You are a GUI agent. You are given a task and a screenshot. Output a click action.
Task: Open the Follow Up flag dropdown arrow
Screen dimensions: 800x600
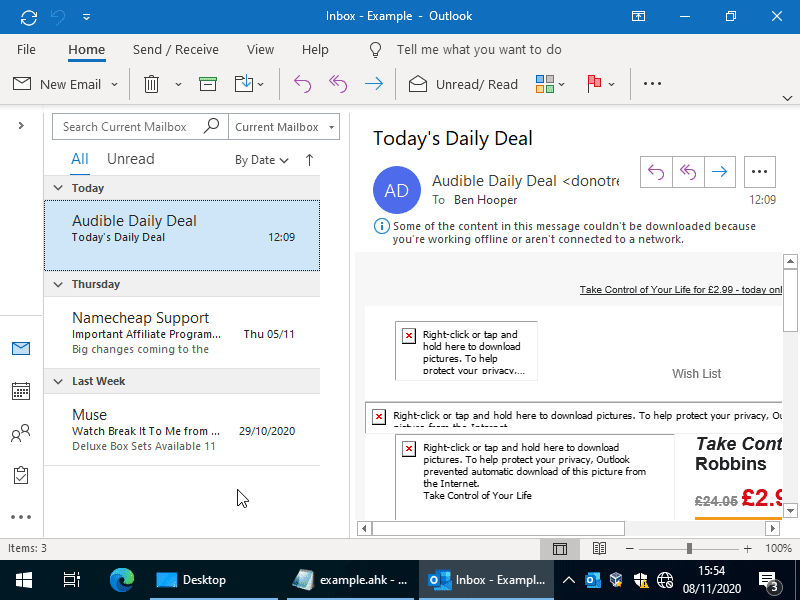[611, 84]
